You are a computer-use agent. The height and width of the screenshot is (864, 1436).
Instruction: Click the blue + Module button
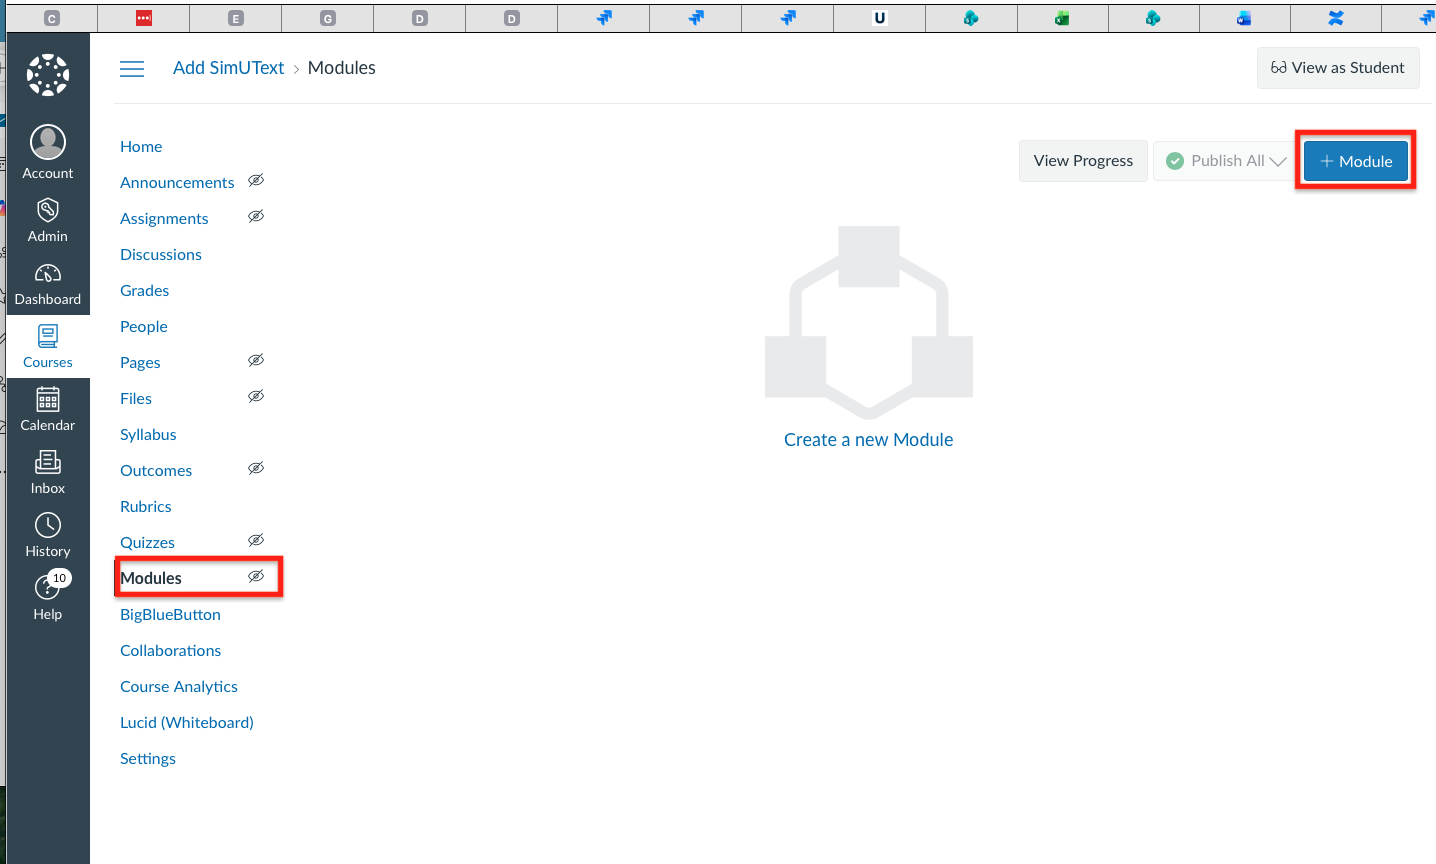(1355, 161)
